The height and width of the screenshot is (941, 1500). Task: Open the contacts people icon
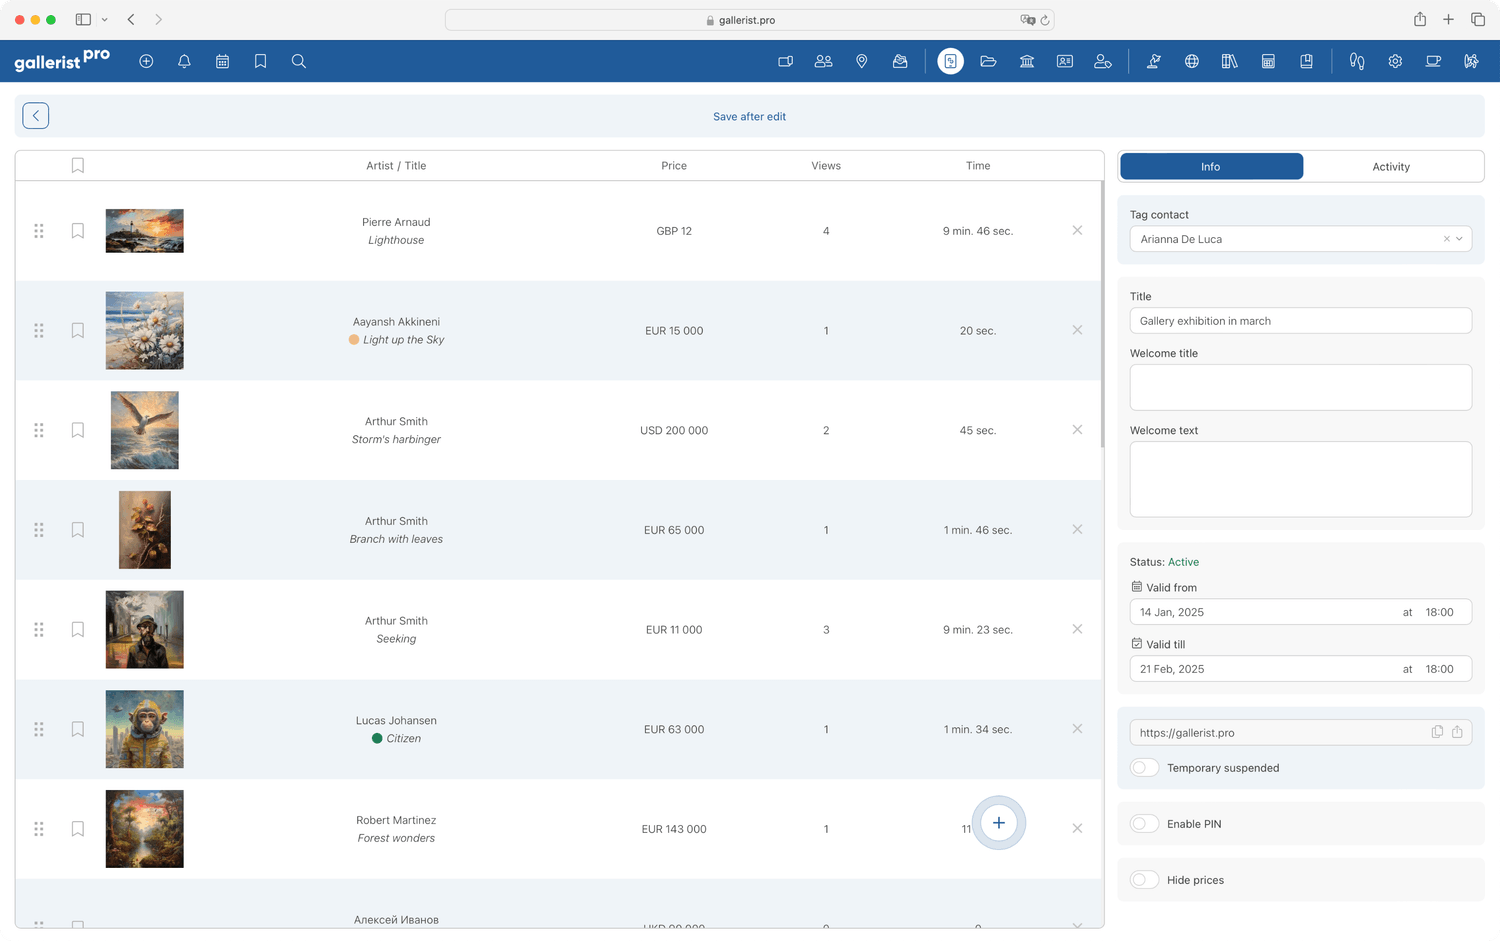click(x=823, y=61)
